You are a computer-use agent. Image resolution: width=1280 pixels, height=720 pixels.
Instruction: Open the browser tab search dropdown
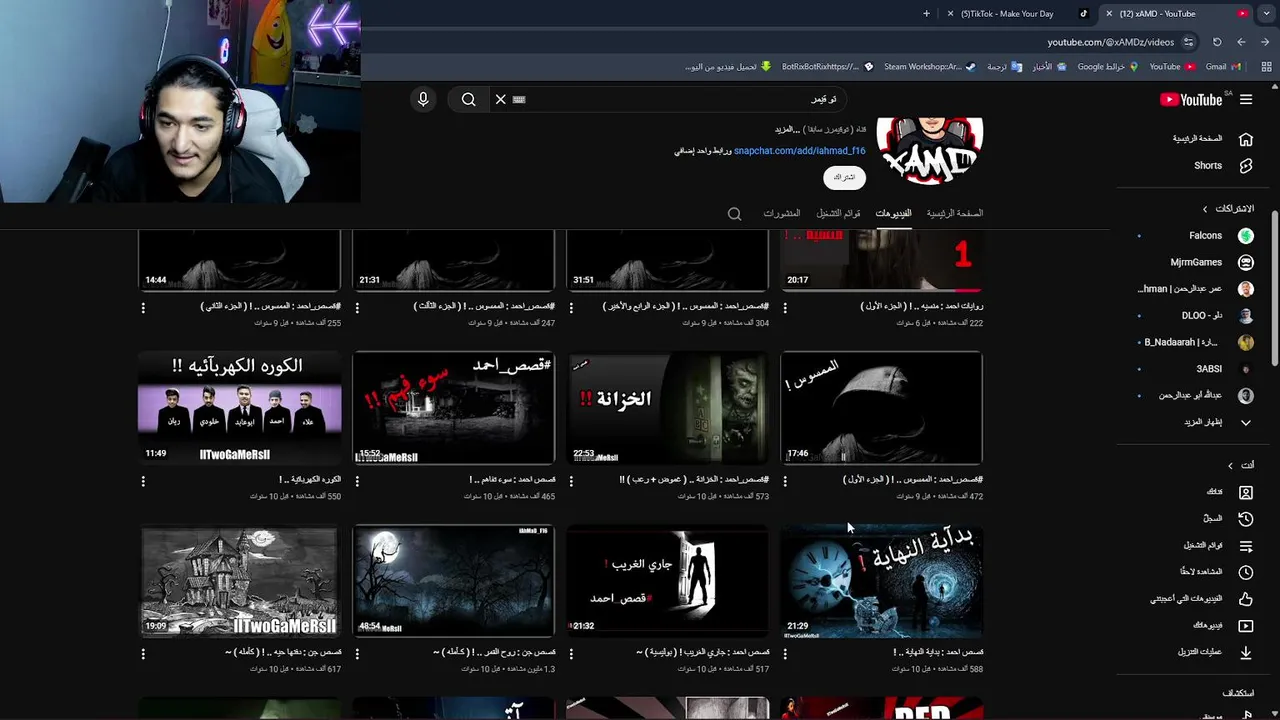tap(1266, 14)
